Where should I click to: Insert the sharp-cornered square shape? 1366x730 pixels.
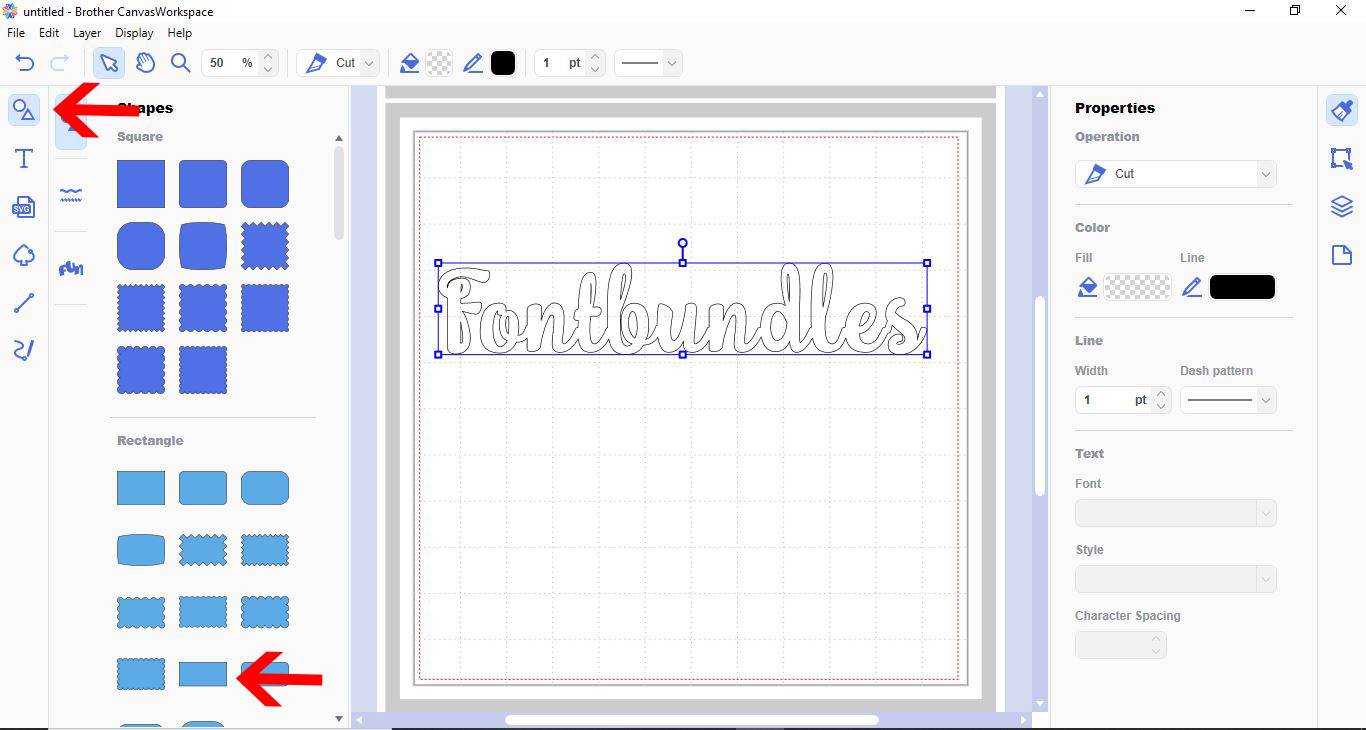pyautogui.click(x=141, y=184)
